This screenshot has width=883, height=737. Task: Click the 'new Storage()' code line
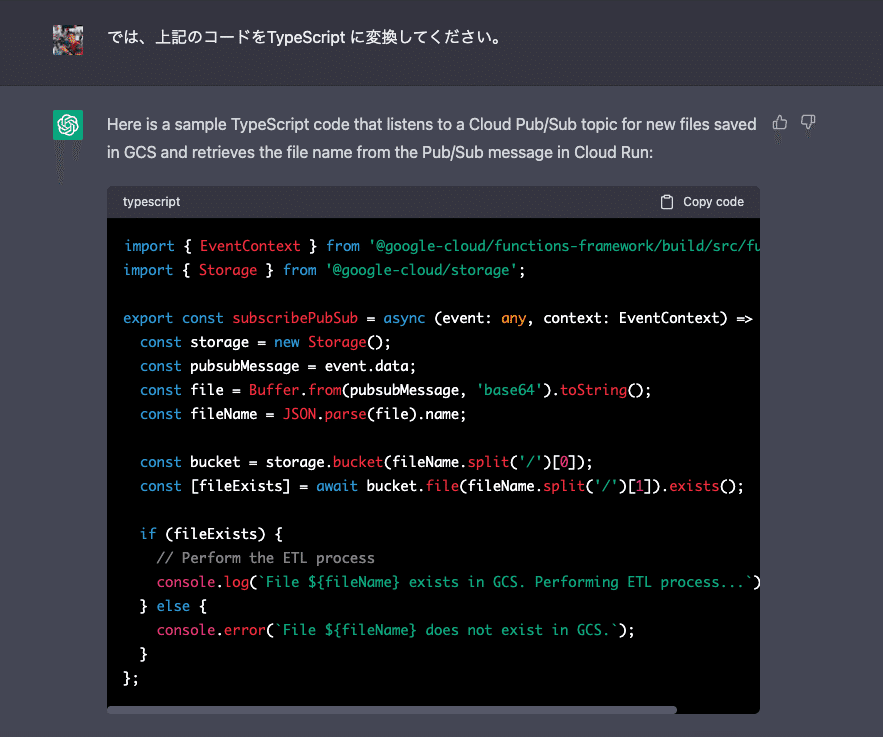pyautogui.click(x=253, y=342)
